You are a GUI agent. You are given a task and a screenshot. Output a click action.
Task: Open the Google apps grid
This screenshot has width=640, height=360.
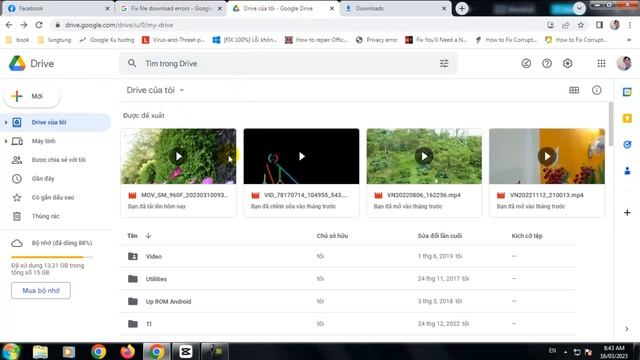(x=601, y=63)
